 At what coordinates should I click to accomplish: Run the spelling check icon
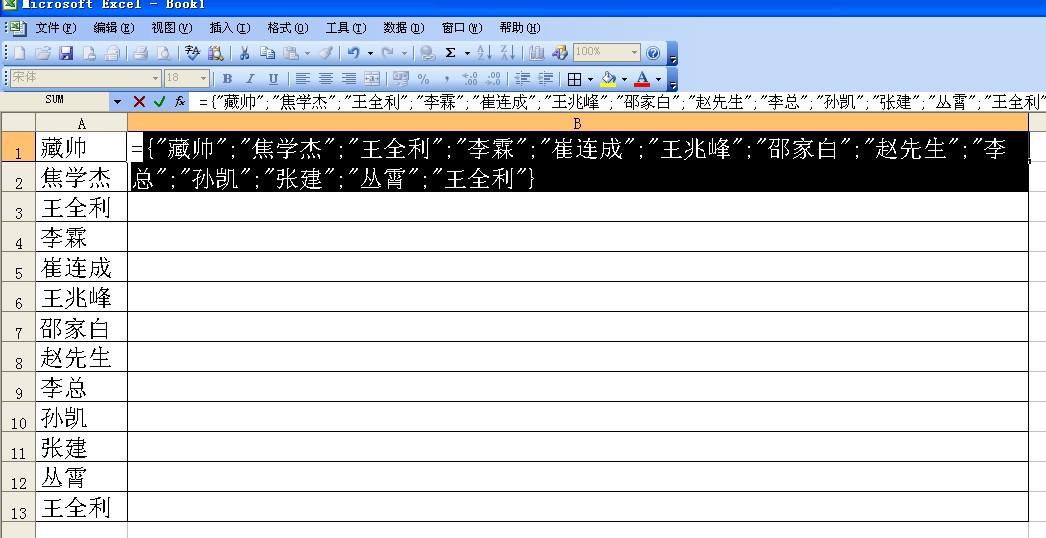click(x=192, y=53)
